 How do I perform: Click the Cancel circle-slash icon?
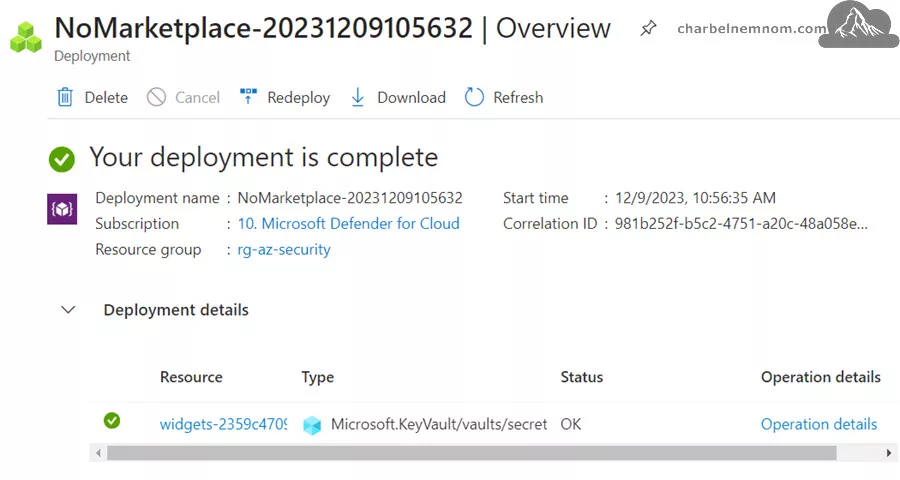156,97
